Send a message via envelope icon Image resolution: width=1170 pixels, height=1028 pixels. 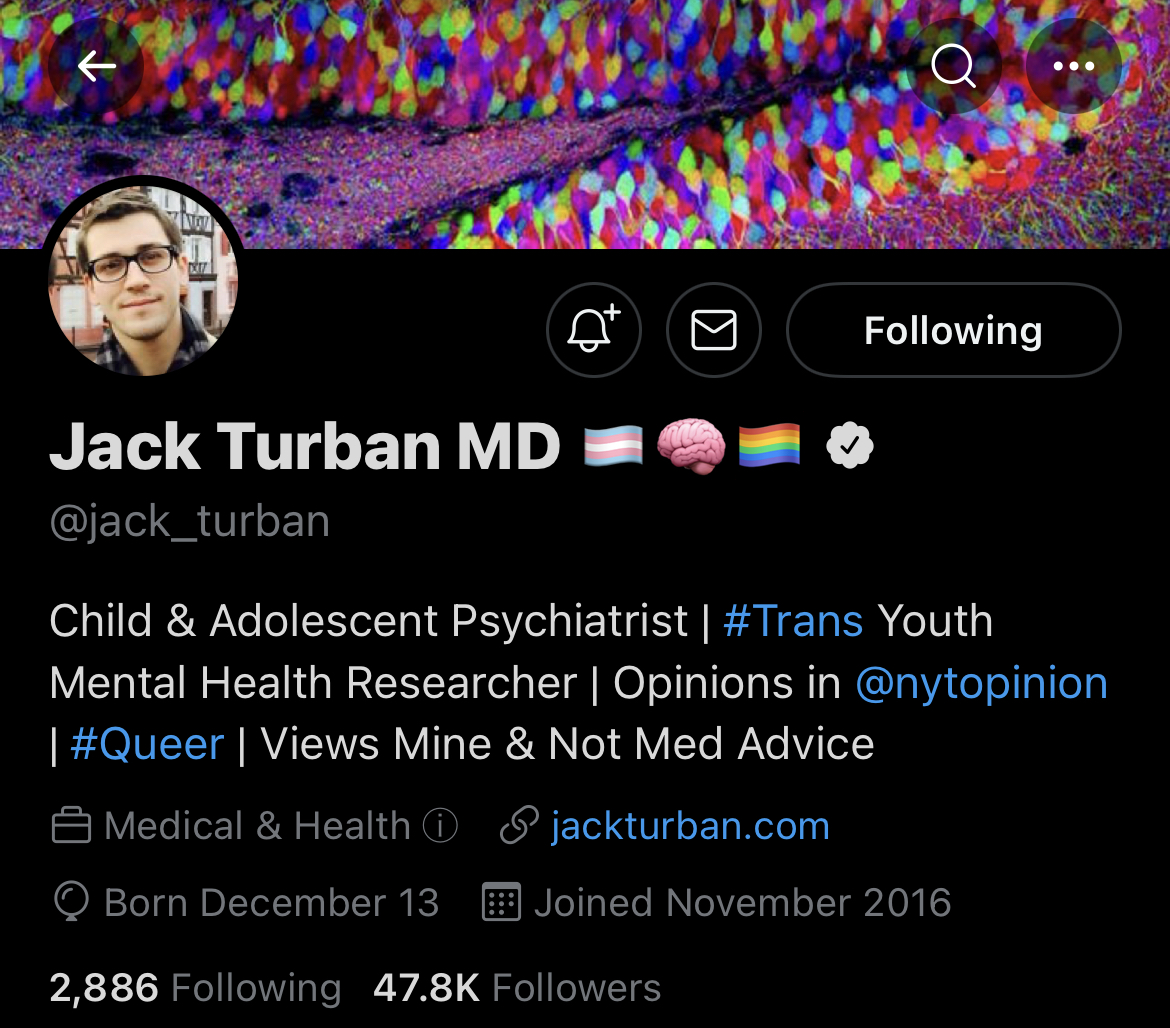click(x=714, y=330)
